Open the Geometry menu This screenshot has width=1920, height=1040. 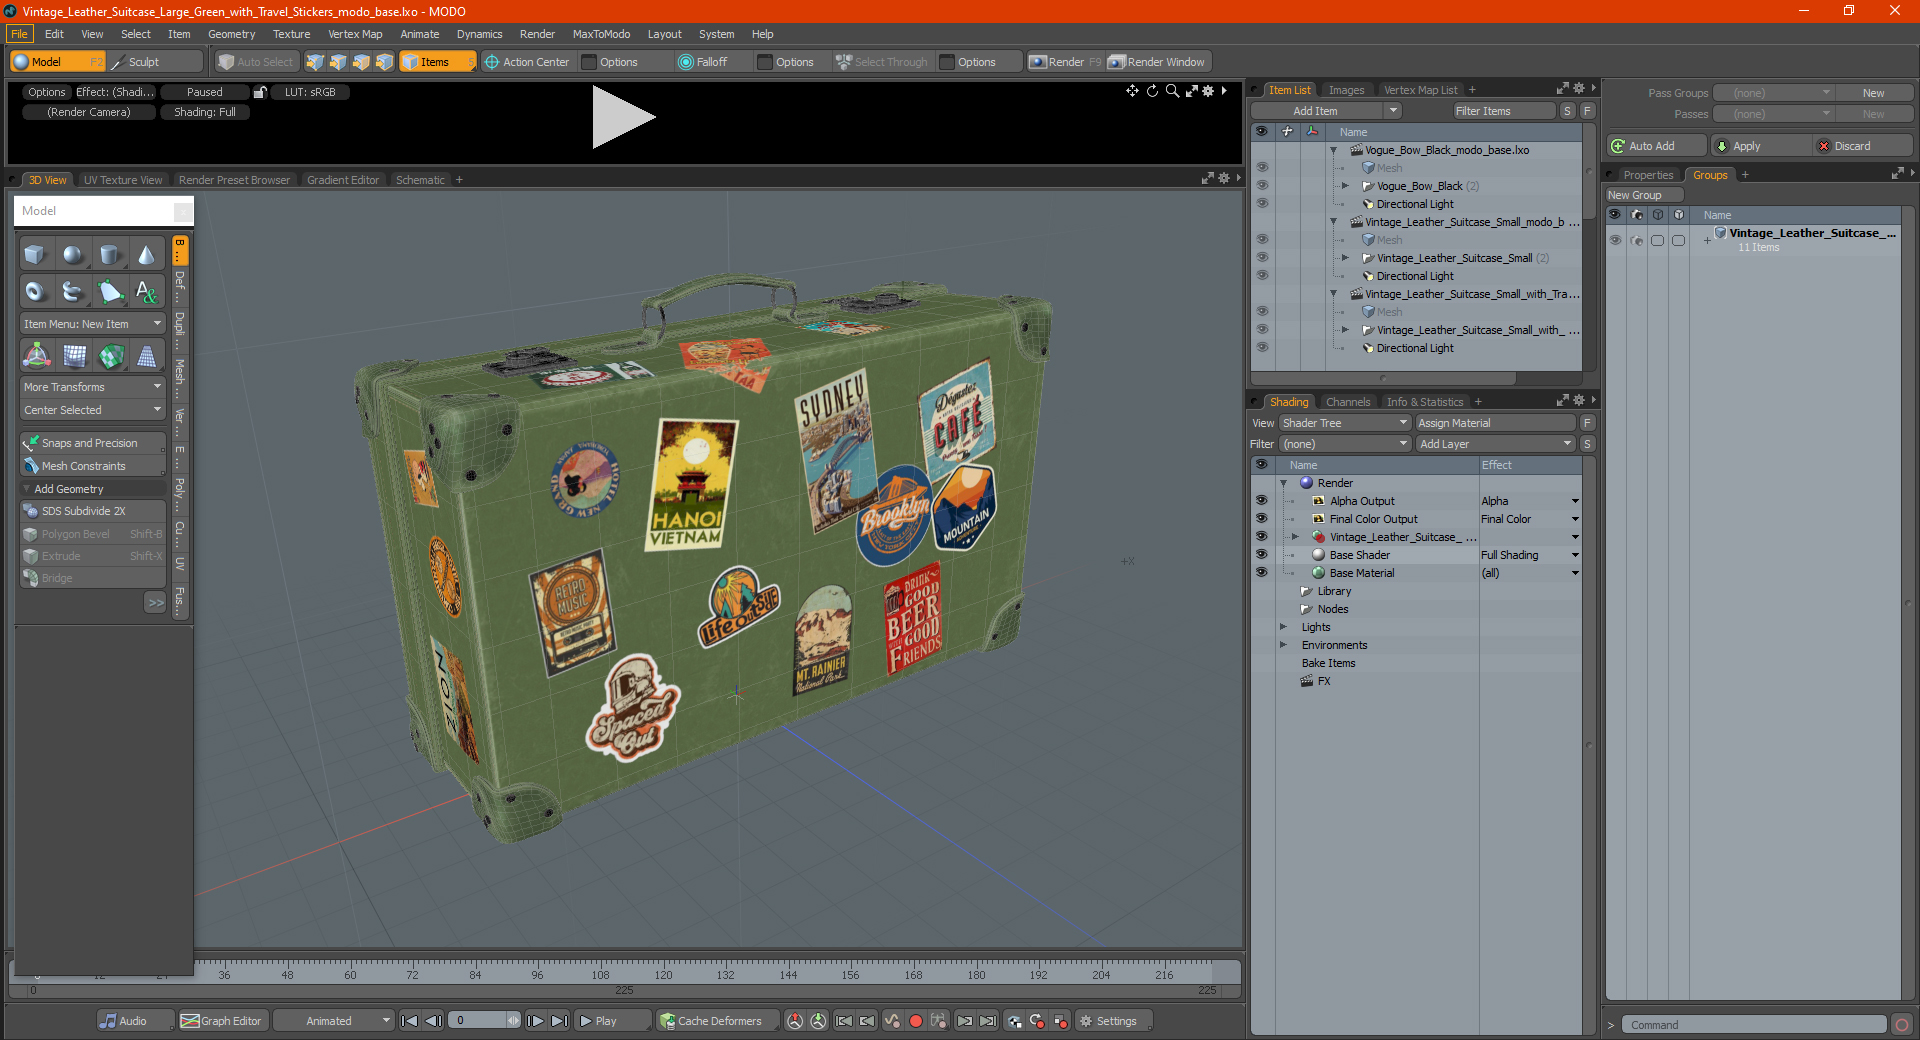coord(231,34)
